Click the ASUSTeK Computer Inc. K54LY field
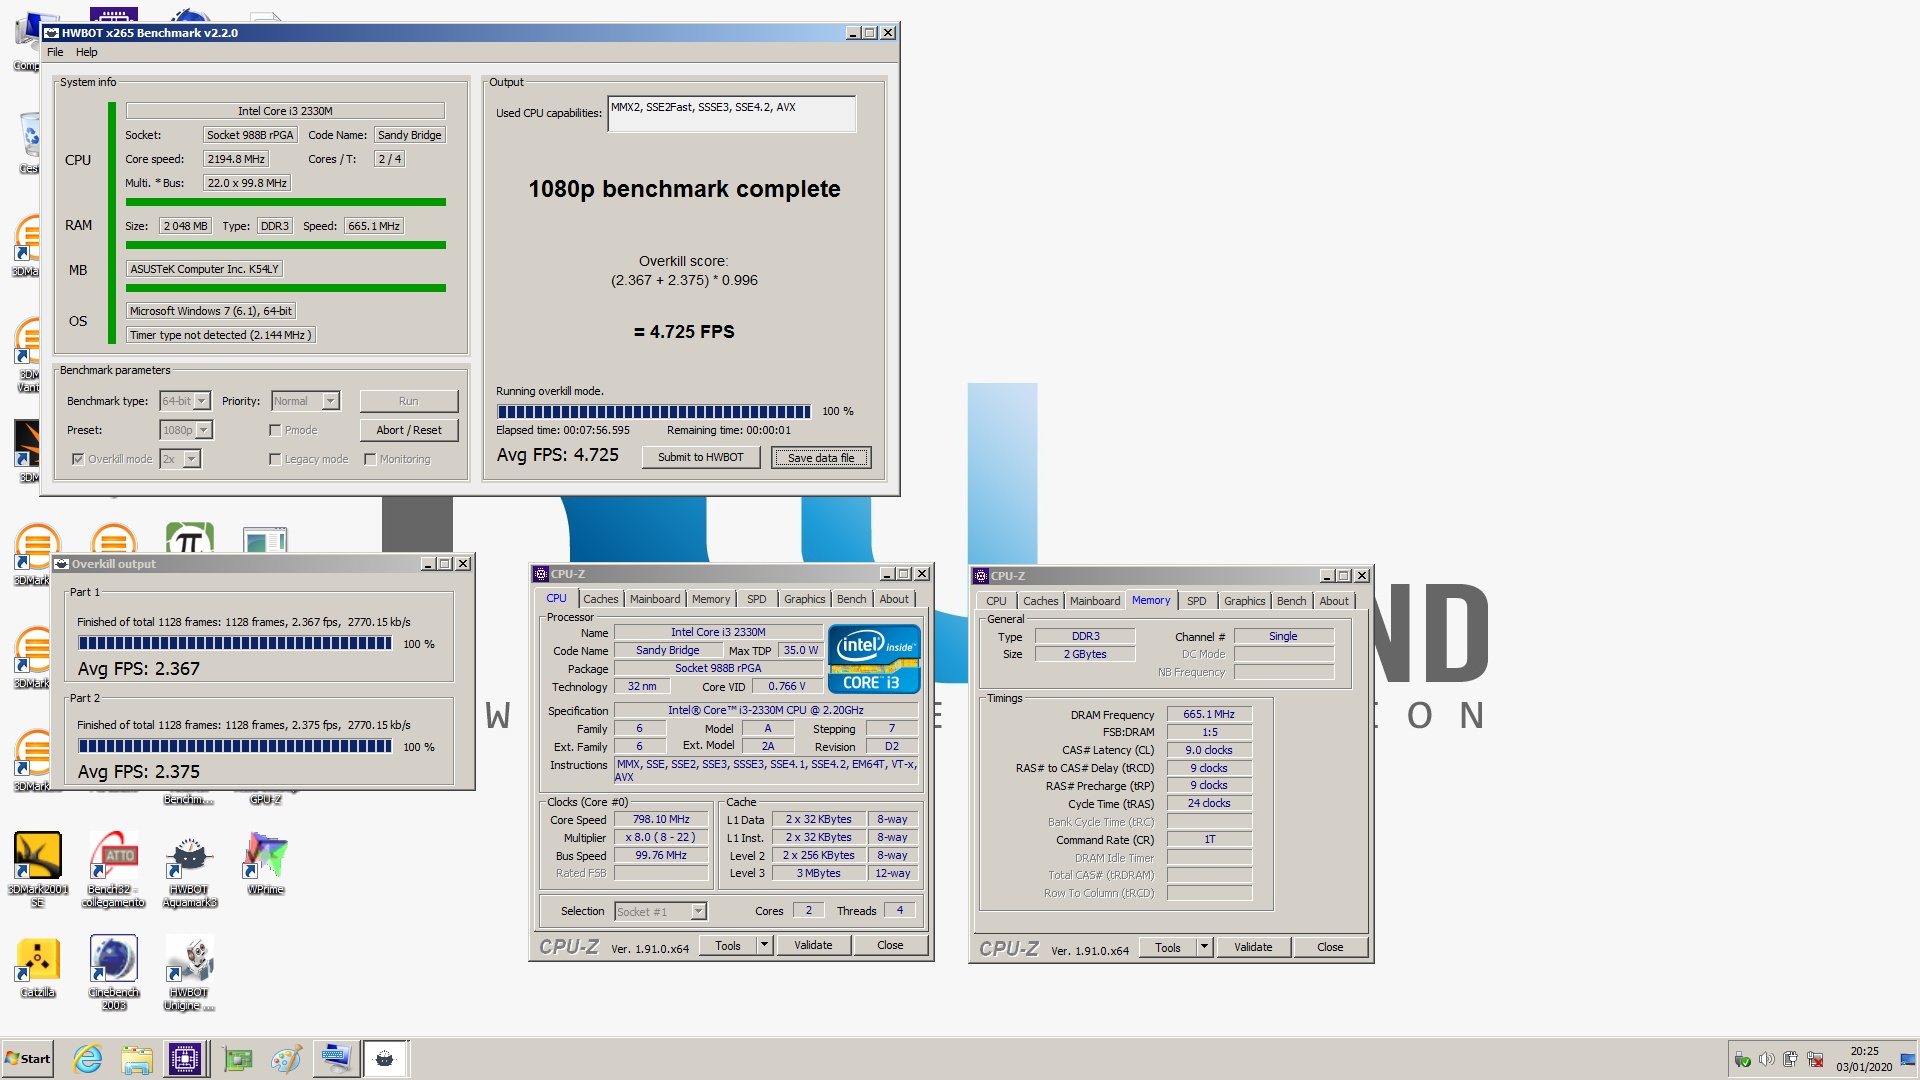The width and height of the screenshot is (1920, 1080). [204, 269]
